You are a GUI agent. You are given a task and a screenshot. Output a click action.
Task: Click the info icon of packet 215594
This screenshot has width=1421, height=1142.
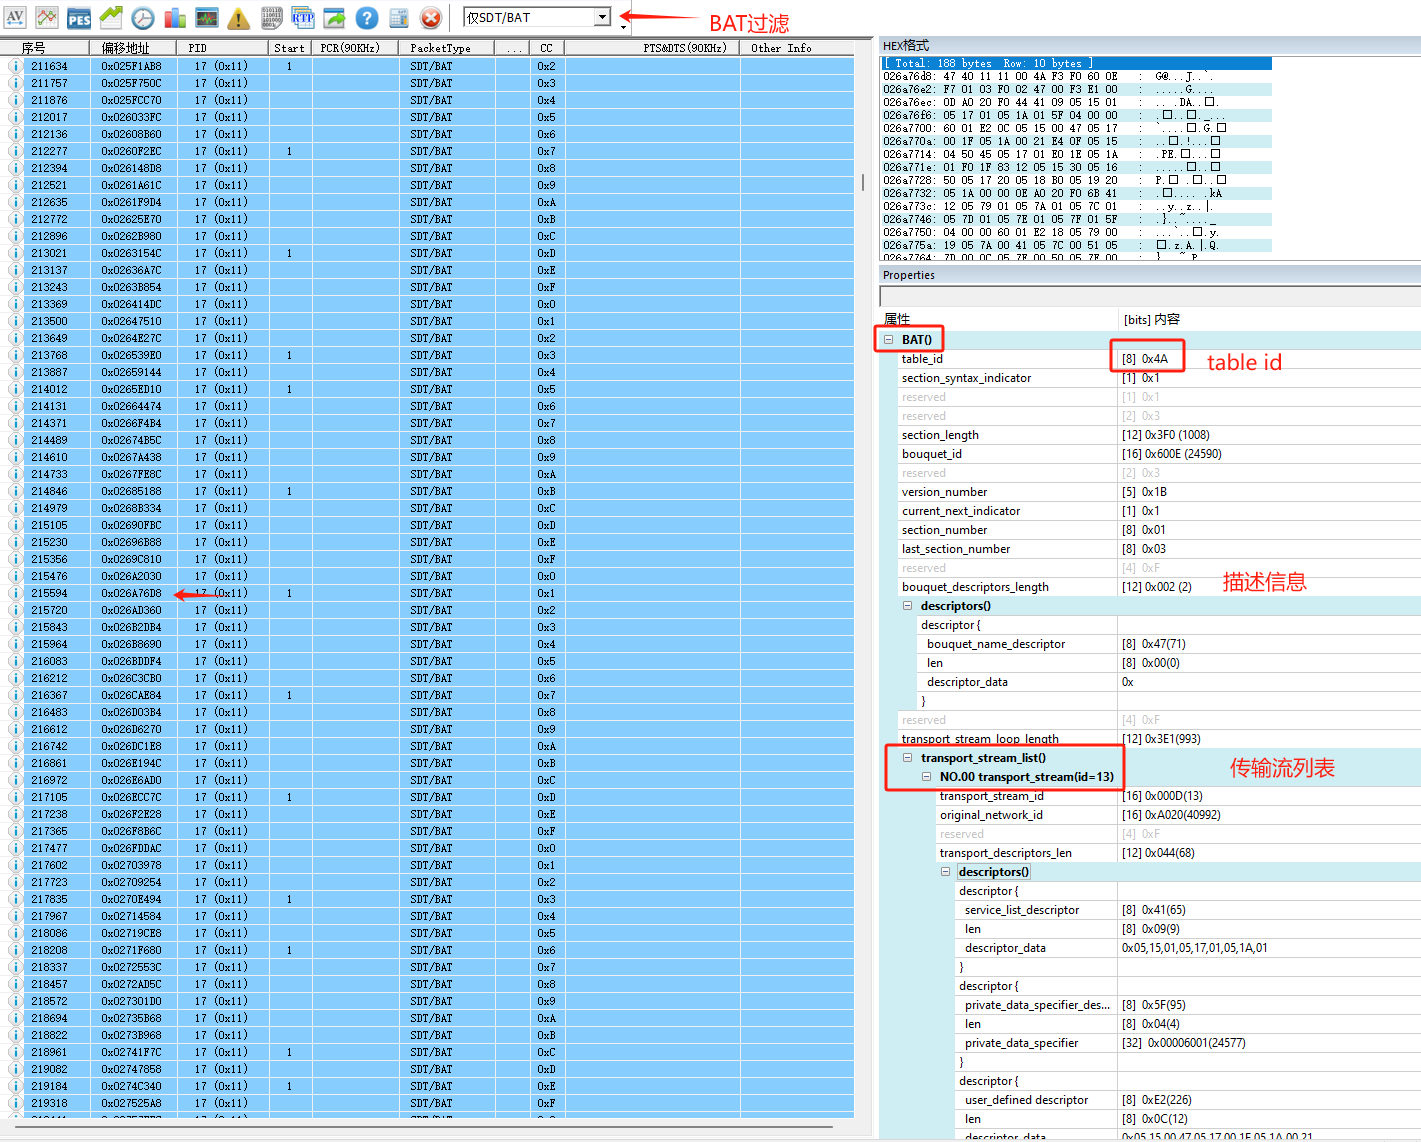tap(15, 593)
